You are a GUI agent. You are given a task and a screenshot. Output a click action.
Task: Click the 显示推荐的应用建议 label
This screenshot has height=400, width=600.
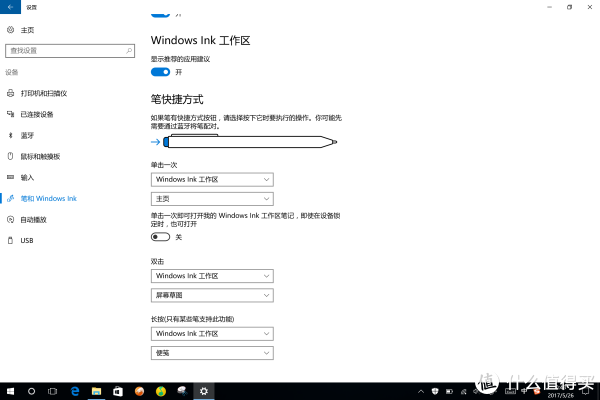point(180,59)
